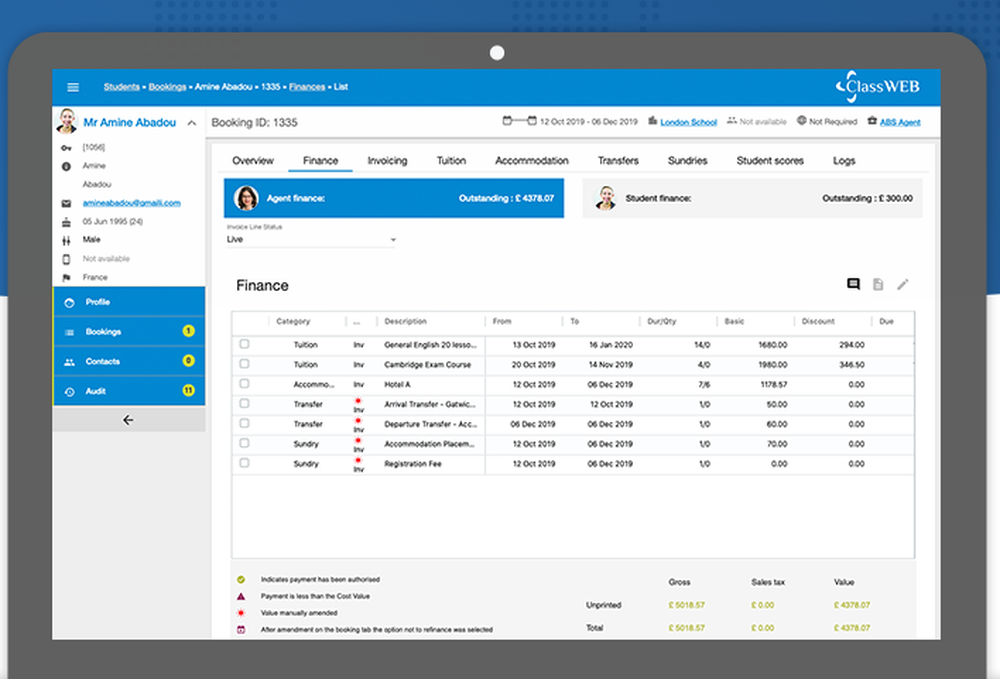This screenshot has height=679, width=1000.
Task: Open the Contacts sidebar section
Action: click(x=129, y=361)
